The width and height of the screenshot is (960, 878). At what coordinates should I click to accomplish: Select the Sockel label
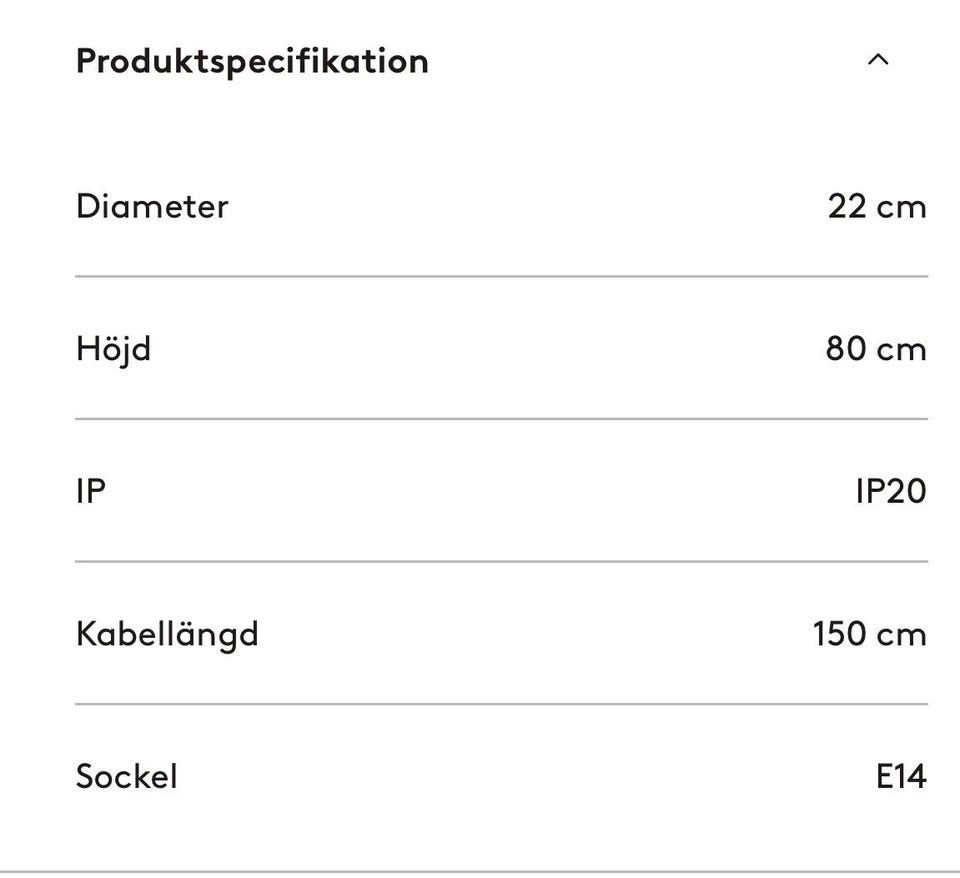click(x=126, y=776)
